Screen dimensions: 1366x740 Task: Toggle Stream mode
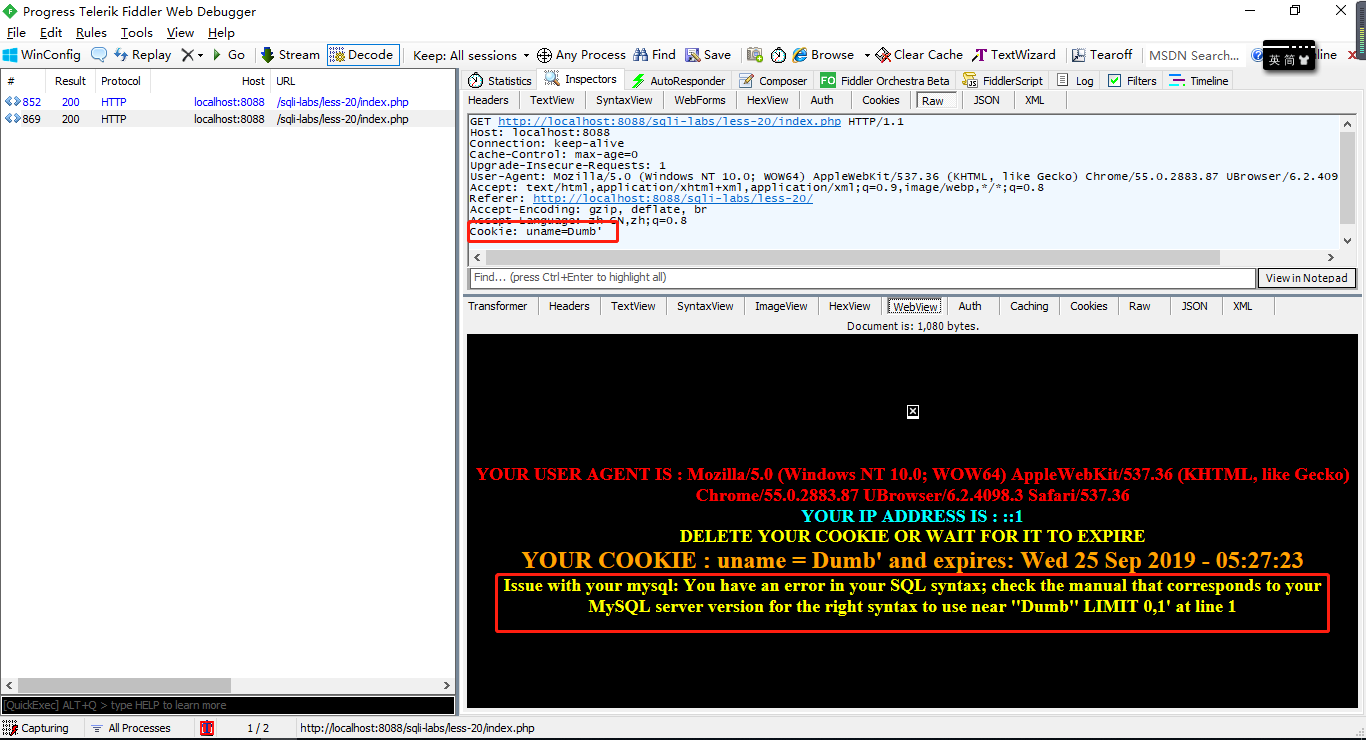click(x=290, y=55)
